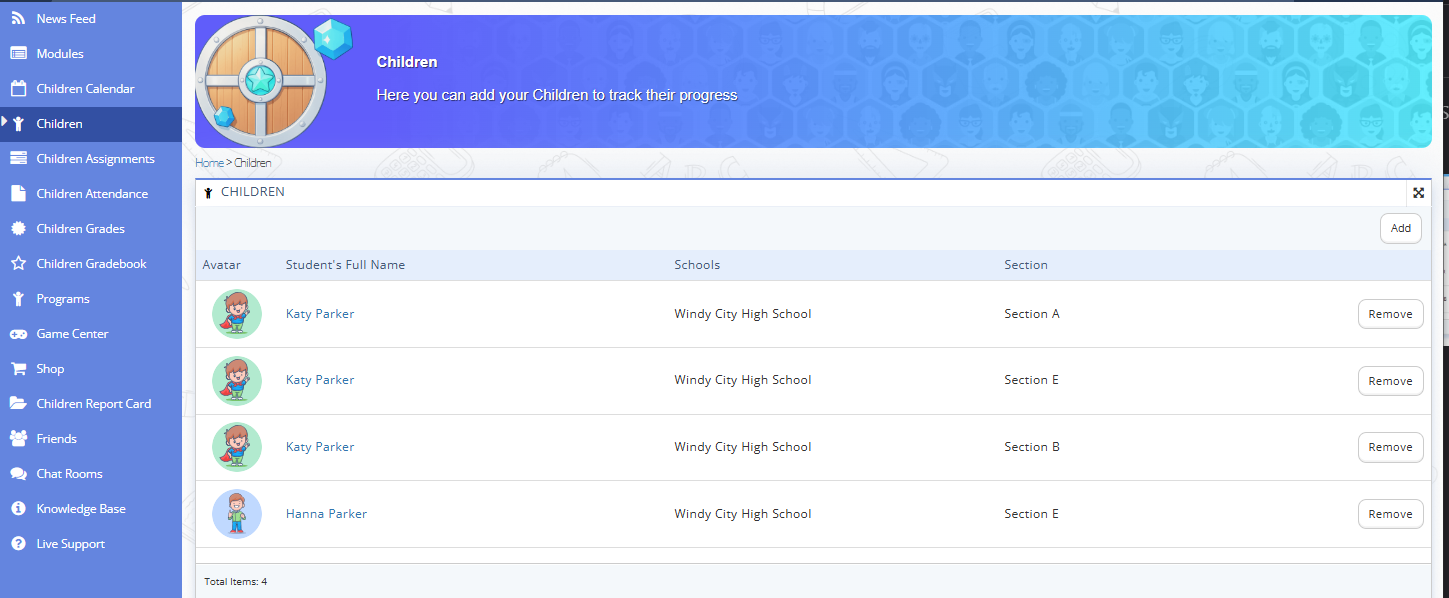
Task: Click the Knowledge Base info icon
Action: click(x=18, y=509)
